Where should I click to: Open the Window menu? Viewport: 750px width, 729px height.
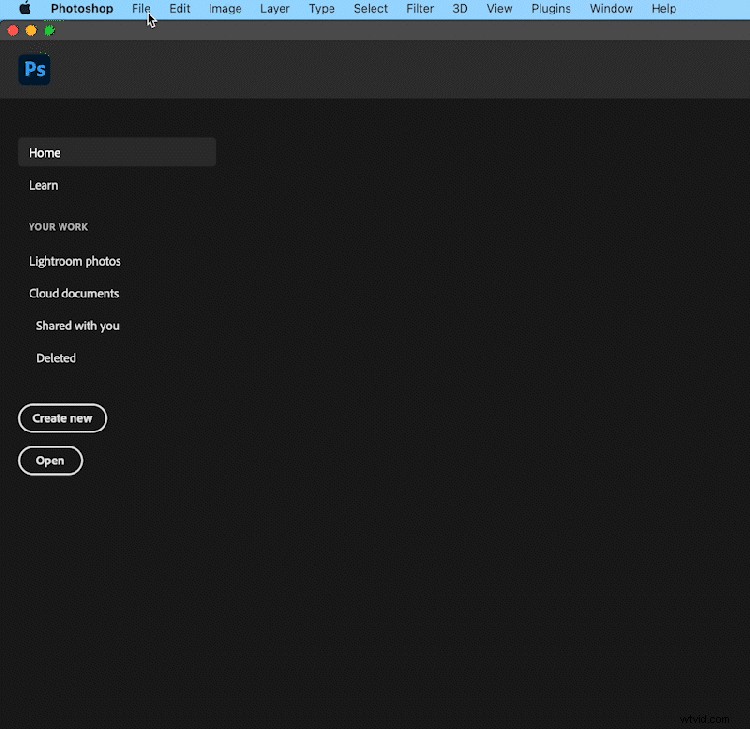pyautogui.click(x=610, y=9)
